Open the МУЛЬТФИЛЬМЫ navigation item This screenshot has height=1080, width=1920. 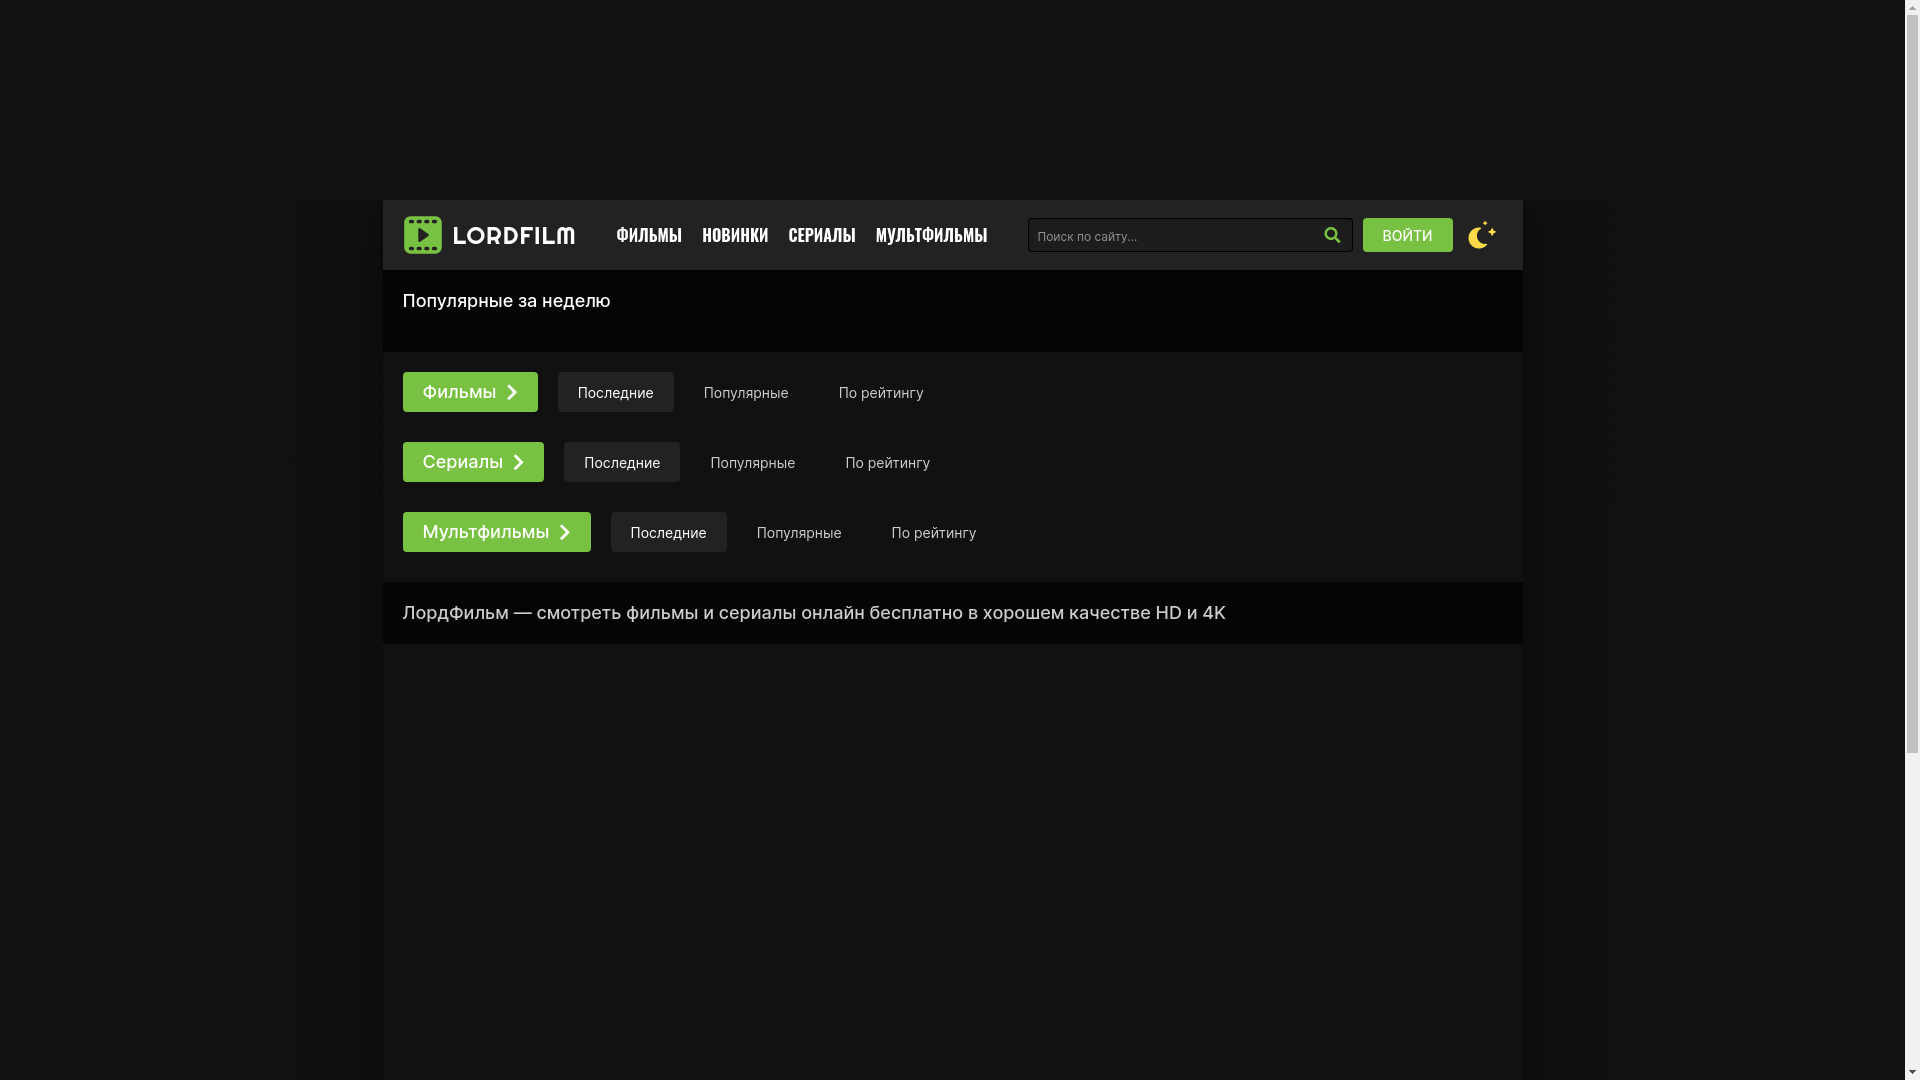pyautogui.click(x=931, y=235)
